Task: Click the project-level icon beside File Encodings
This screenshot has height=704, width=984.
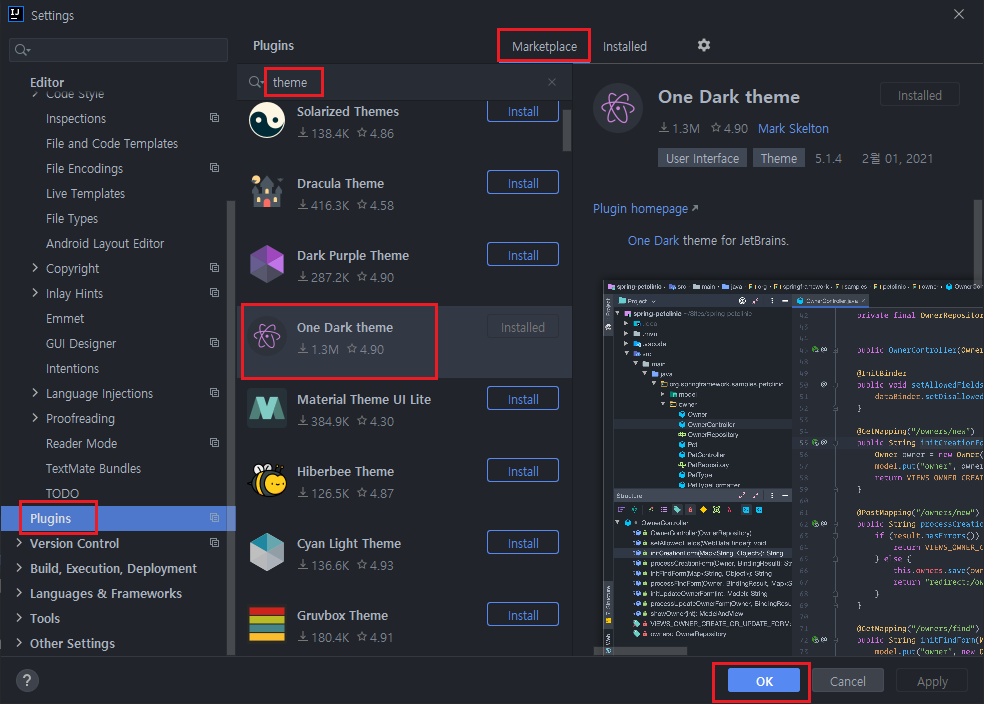Action: click(x=215, y=168)
